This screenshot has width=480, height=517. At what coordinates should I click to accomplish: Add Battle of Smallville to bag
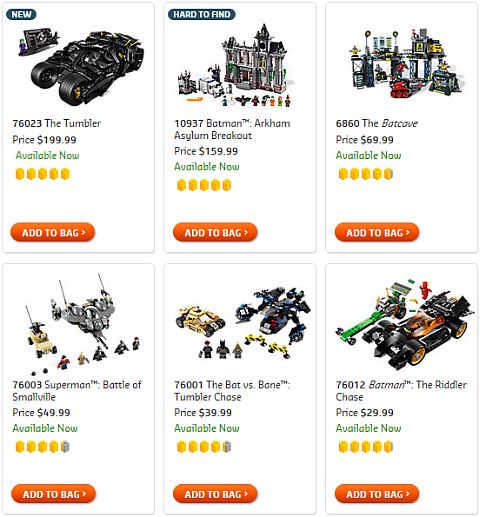point(53,494)
